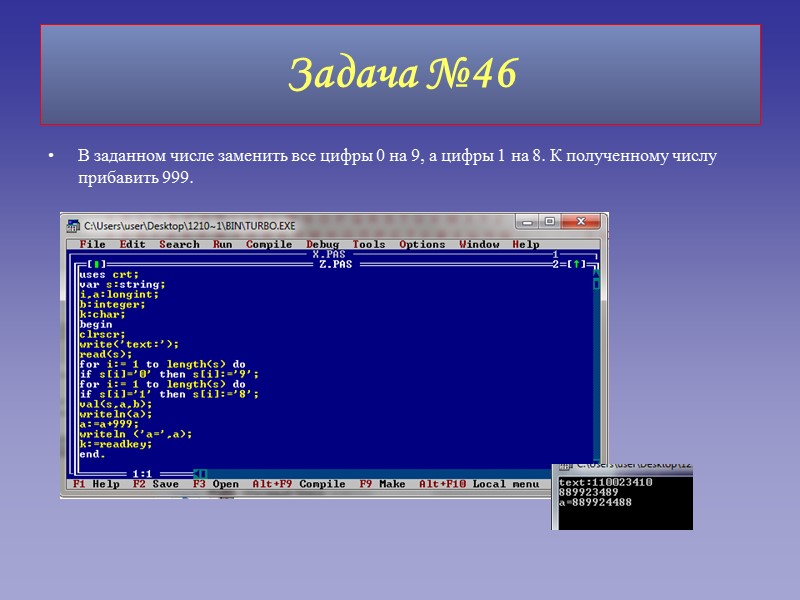
Task: Click the line 'val(s,a,b);'
Action: [x=116, y=404]
